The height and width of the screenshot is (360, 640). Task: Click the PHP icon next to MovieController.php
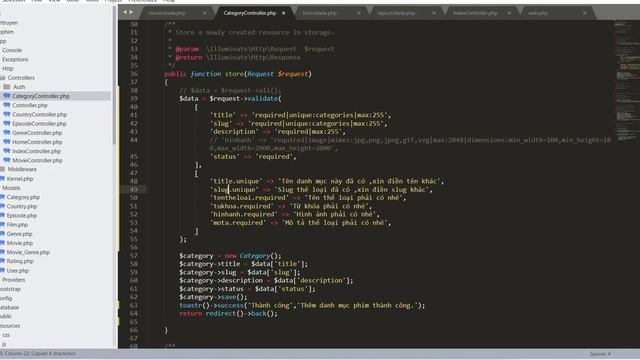(7, 160)
